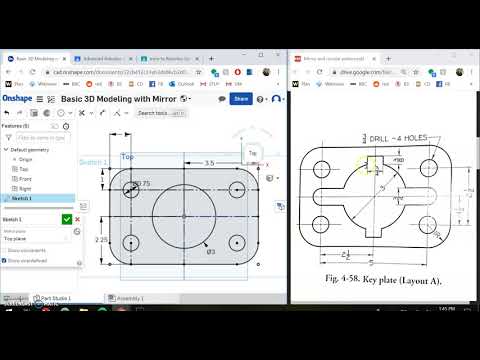Viewport: 480px width, 360px height.
Task: Open Google Drive browser three-dot menu
Action: pyautogui.click(x=472, y=72)
